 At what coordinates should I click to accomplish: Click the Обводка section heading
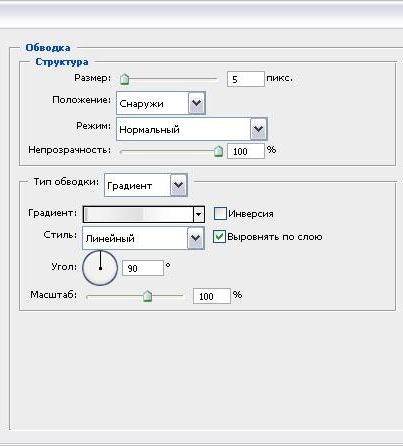coord(48,48)
